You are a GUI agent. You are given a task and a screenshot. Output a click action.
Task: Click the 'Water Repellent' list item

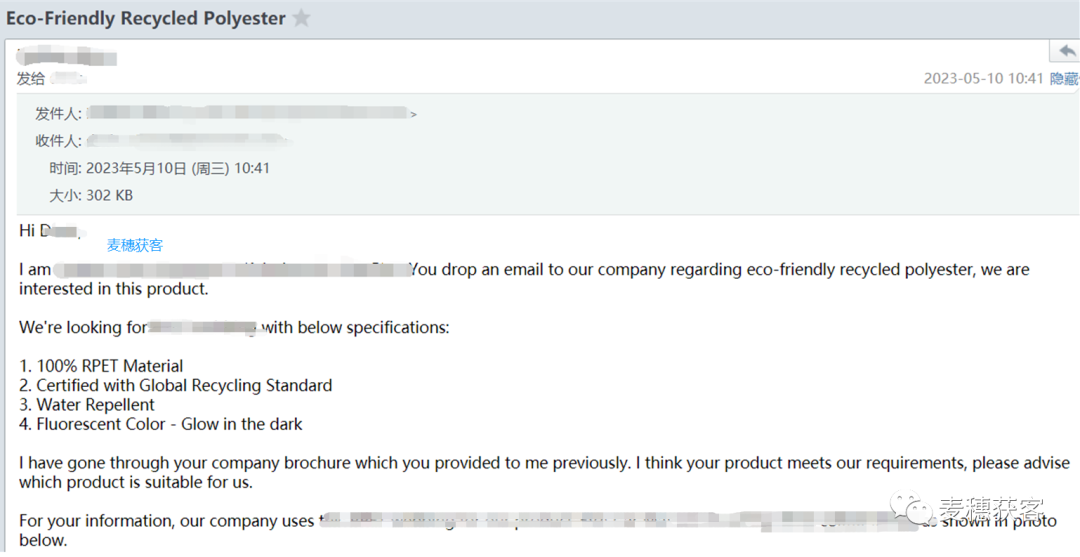coord(87,404)
